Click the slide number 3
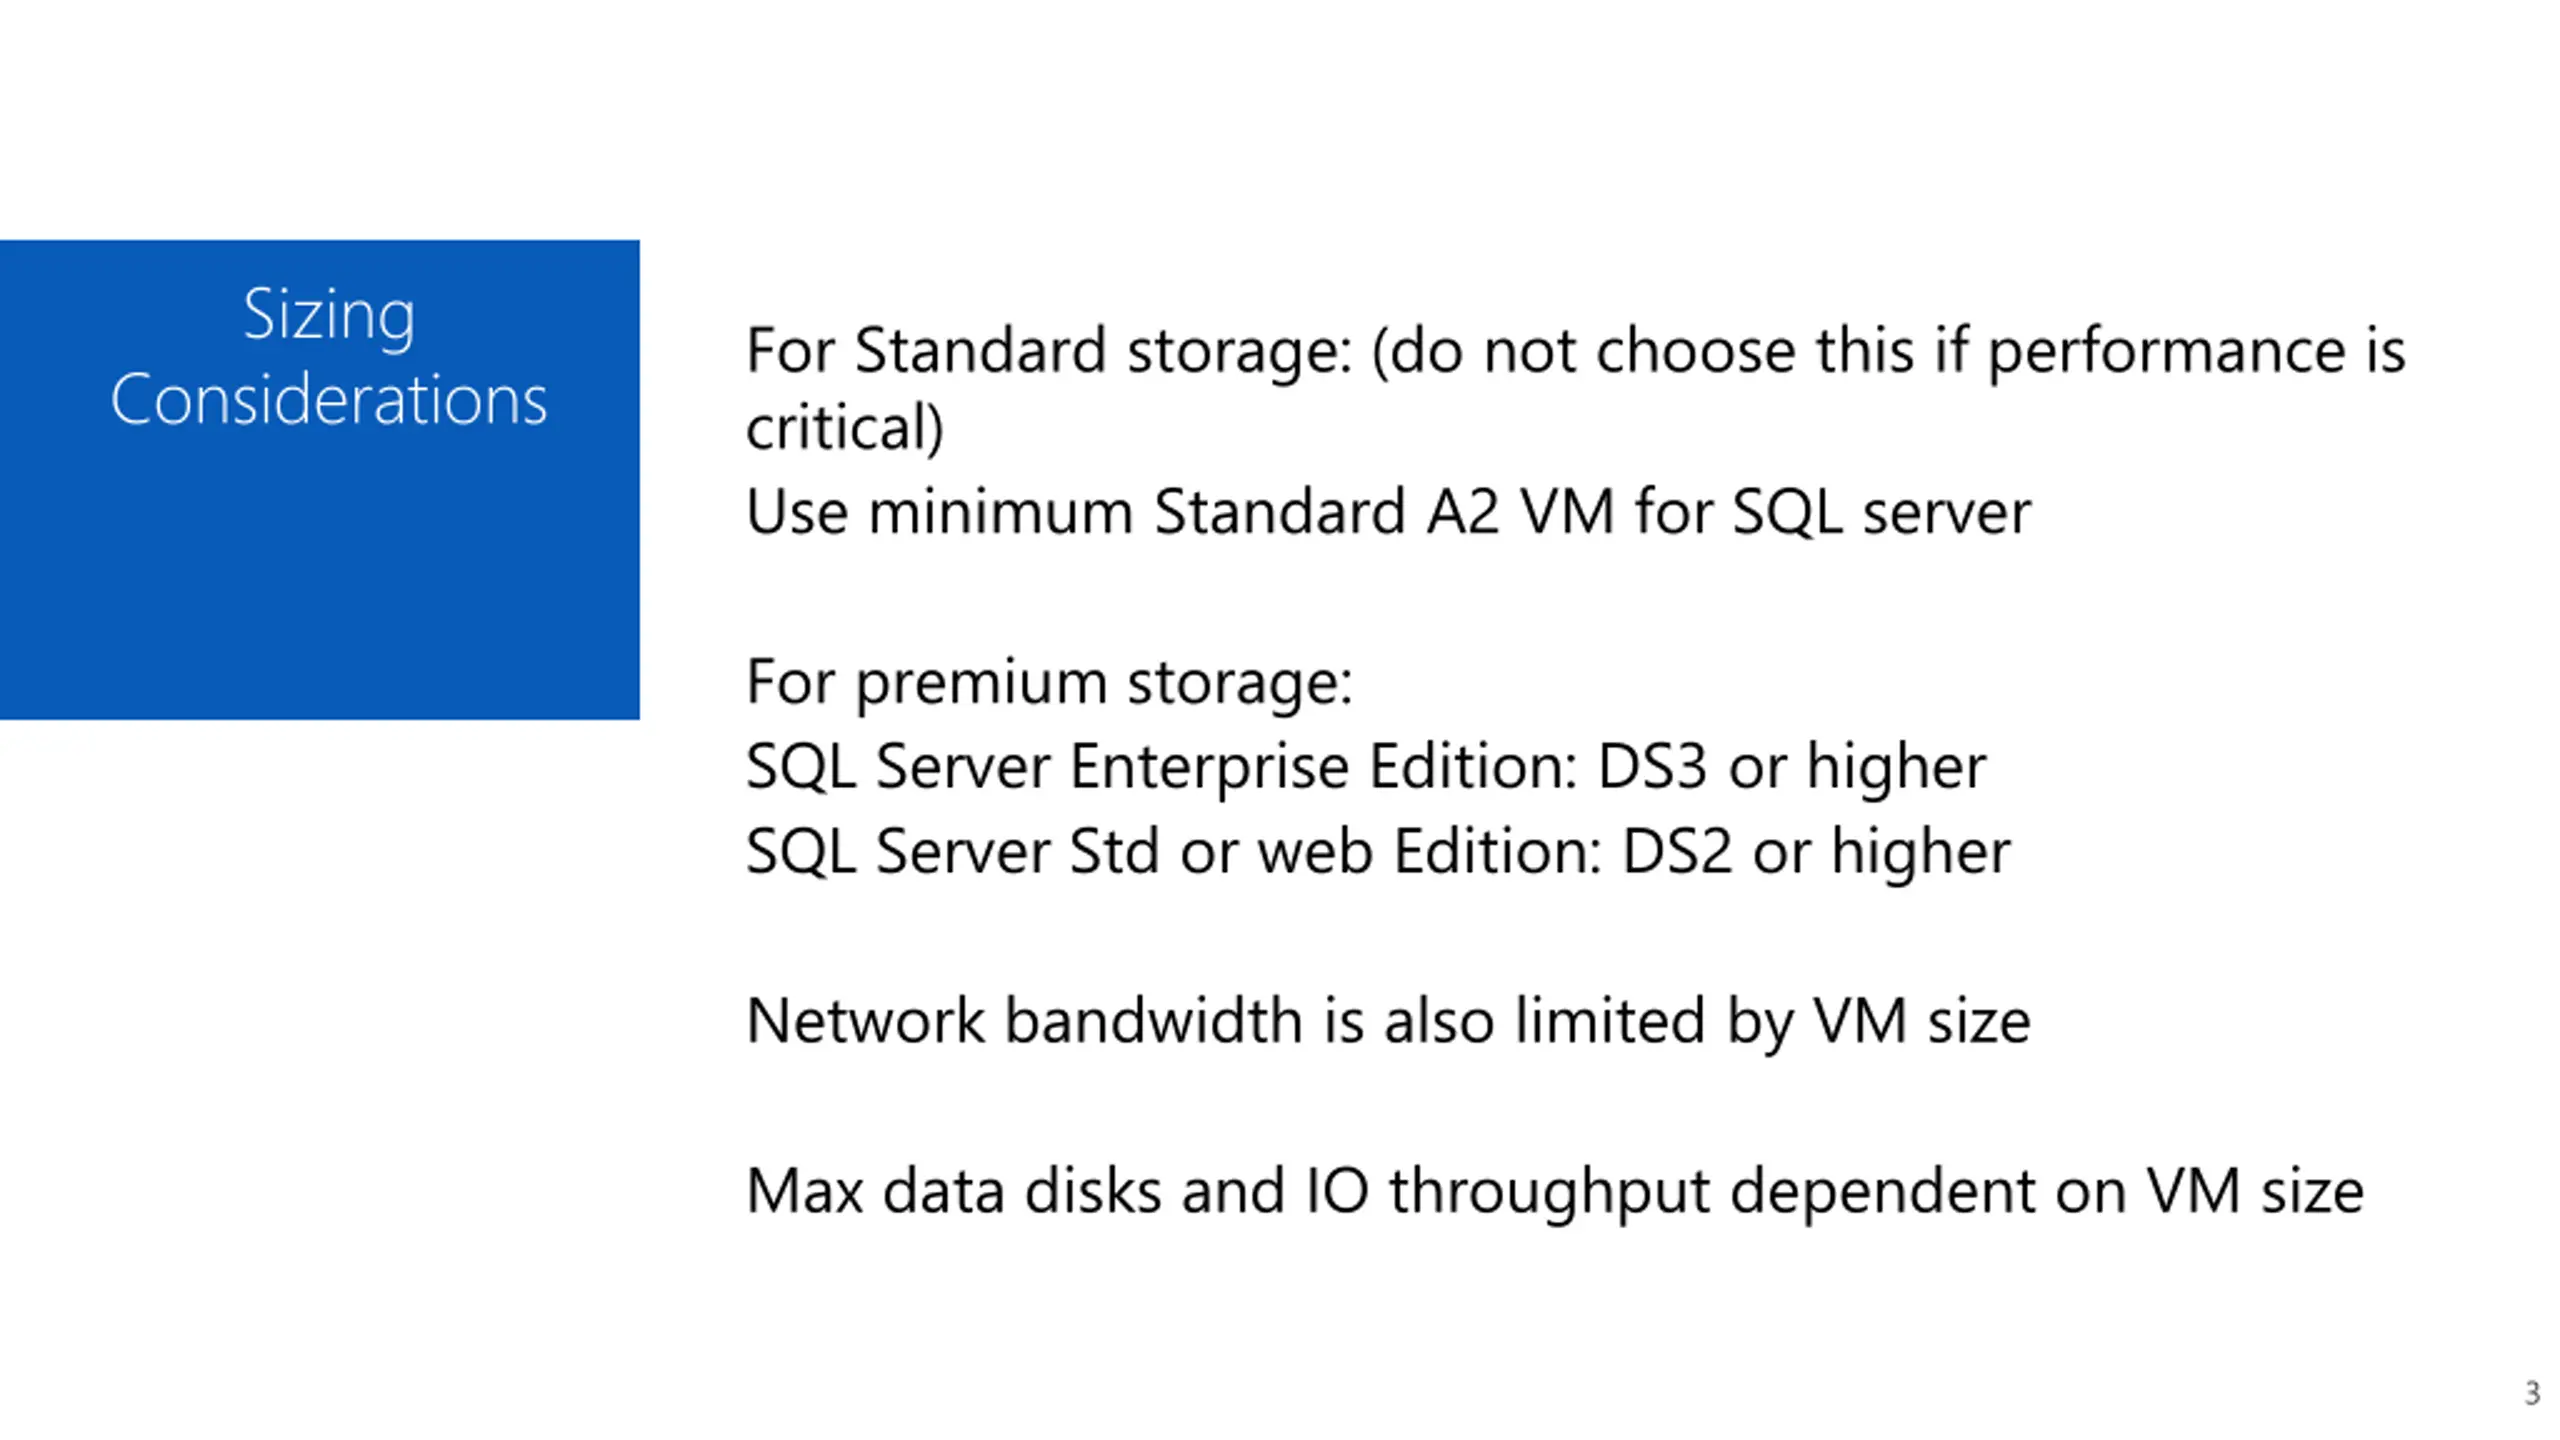The width and height of the screenshot is (2560, 1440). pos(2531,1393)
